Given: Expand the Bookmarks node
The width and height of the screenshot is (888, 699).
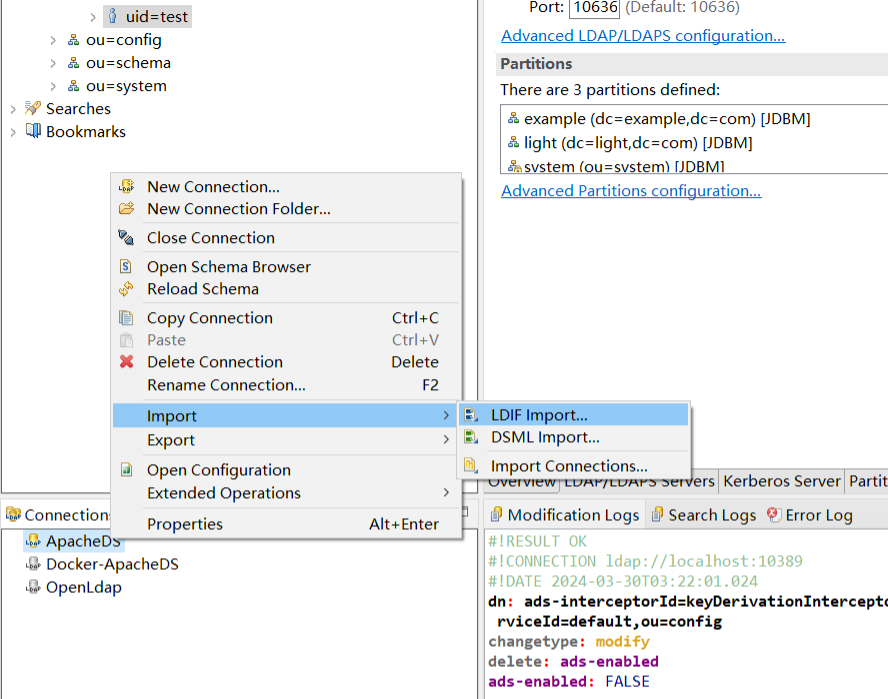Looking at the screenshot, I should click(x=13, y=132).
